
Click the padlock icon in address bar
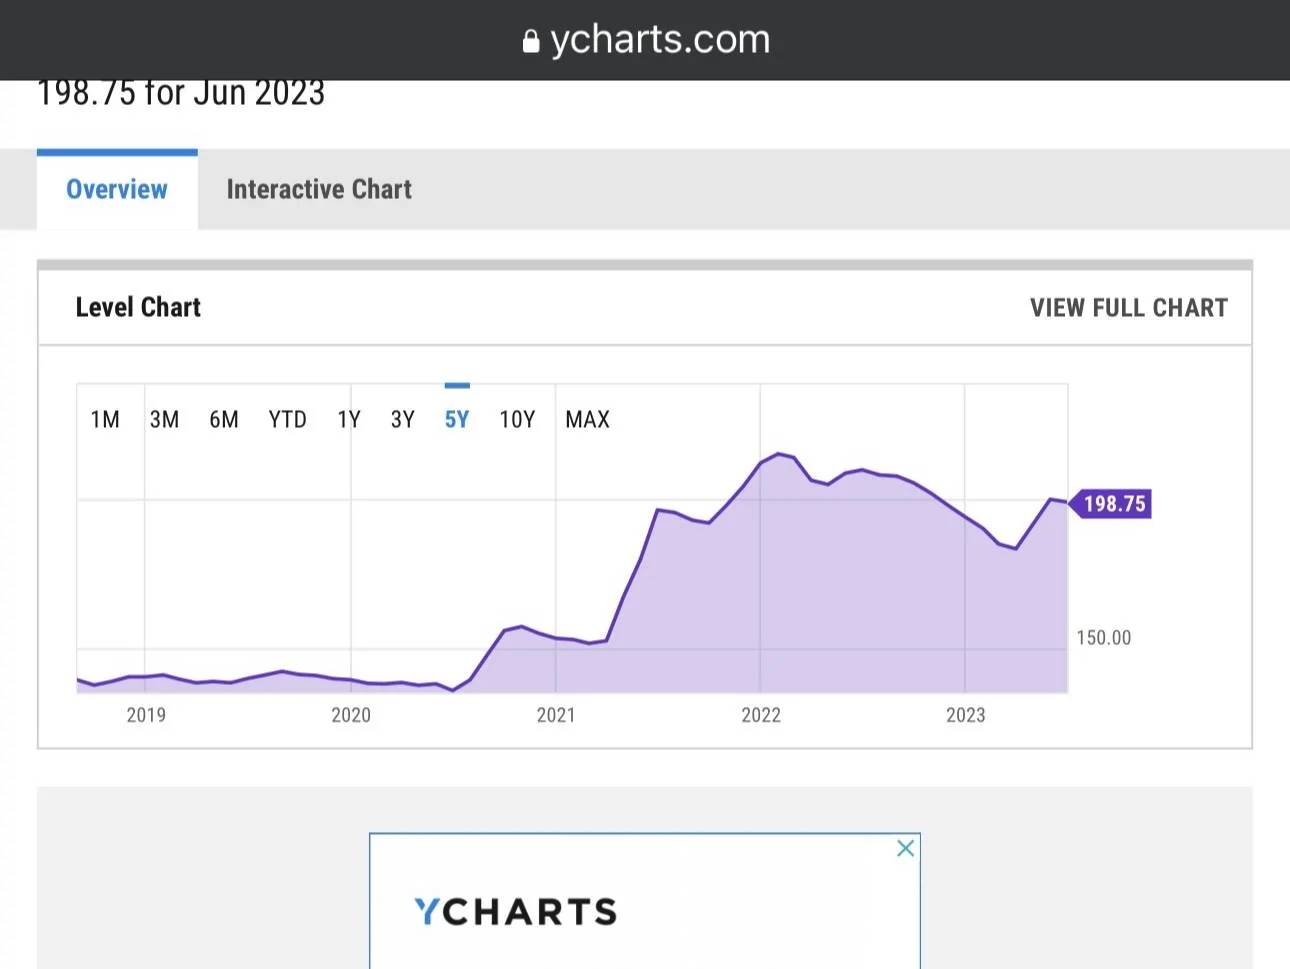[531, 41]
